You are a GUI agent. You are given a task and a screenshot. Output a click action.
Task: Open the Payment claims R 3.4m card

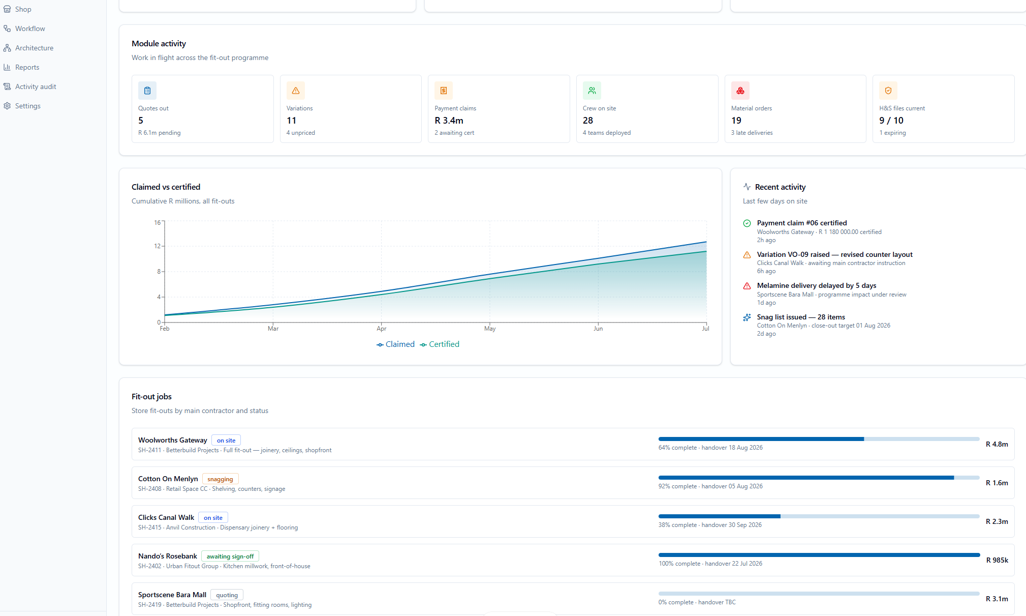pyautogui.click(x=499, y=109)
